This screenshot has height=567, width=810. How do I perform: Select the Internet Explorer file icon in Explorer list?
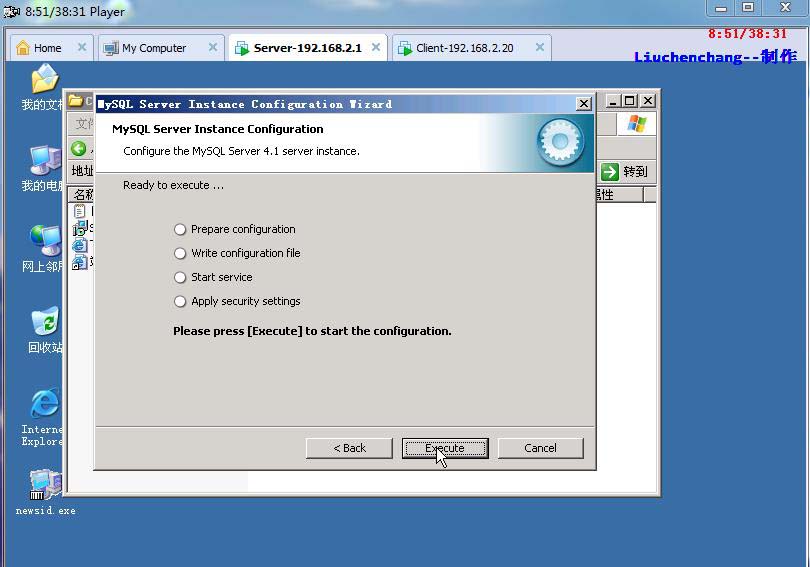click(80, 245)
